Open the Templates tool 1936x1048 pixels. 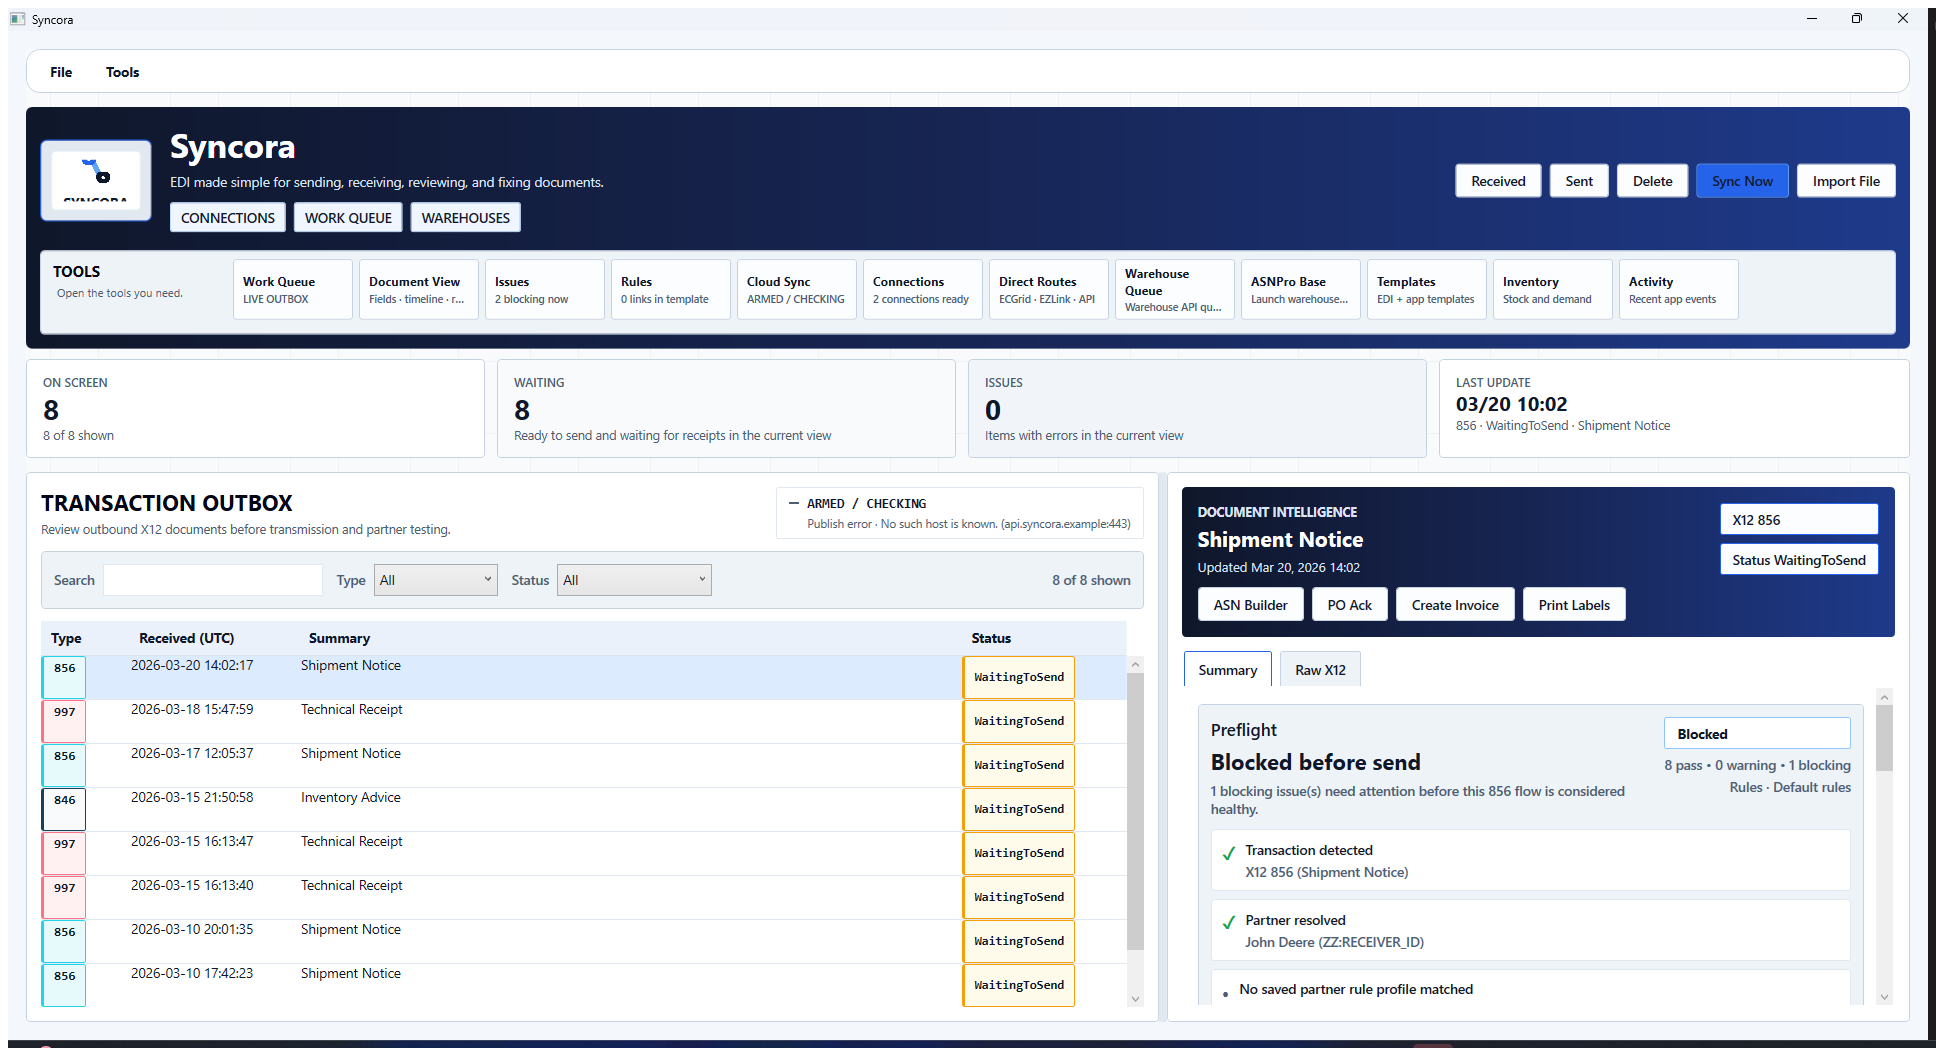(1425, 289)
